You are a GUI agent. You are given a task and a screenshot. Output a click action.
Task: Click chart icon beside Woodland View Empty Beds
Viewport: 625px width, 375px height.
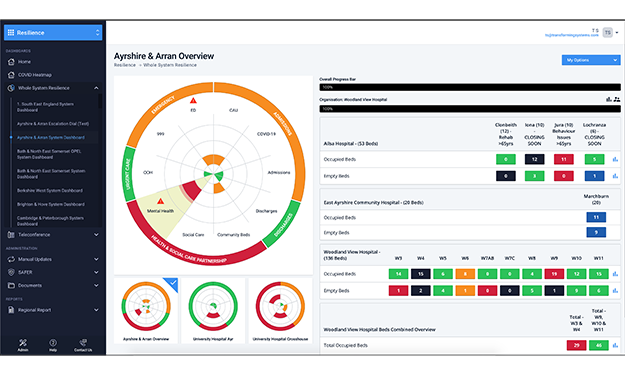pyautogui.click(x=615, y=291)
